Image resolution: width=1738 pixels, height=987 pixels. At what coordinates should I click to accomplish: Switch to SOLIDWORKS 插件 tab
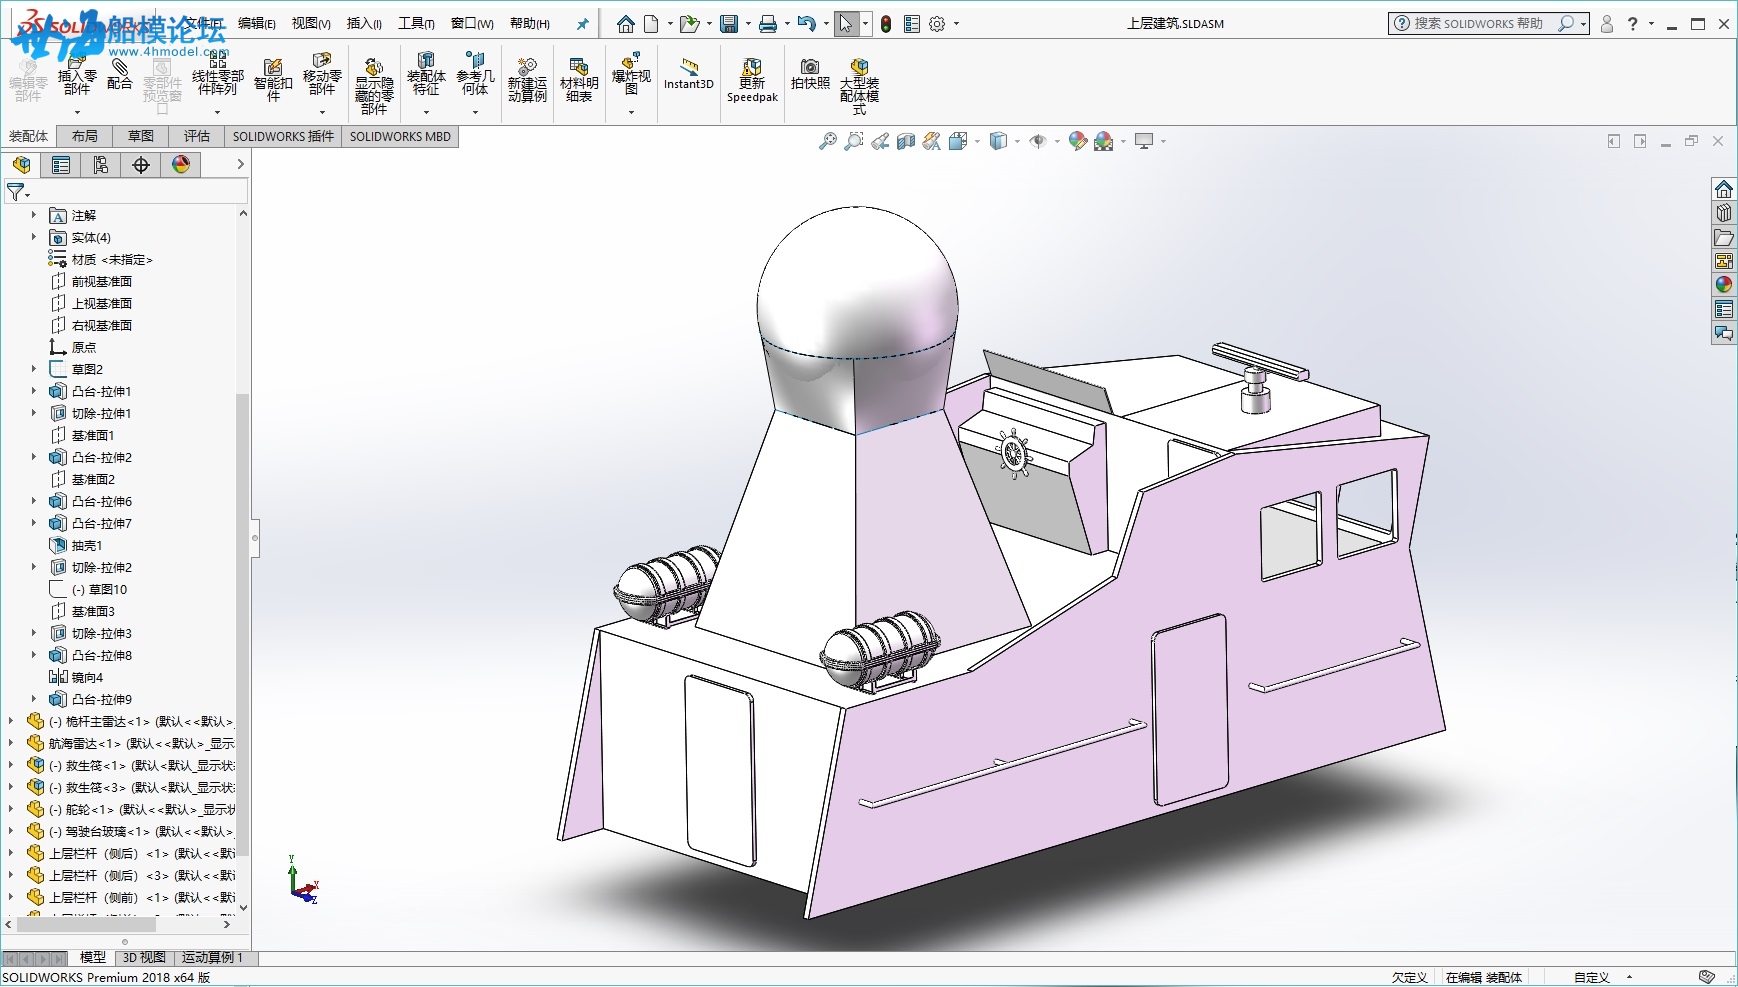click(283, 136)
